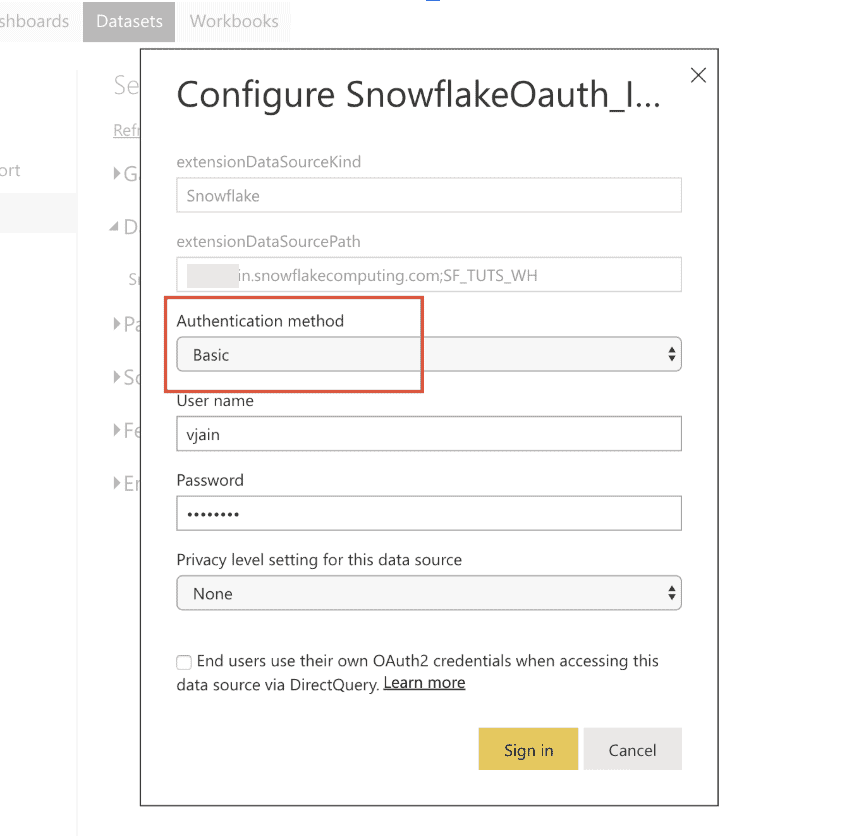
Task: Open the Authentication method dropdown
Action: (428, 354)
